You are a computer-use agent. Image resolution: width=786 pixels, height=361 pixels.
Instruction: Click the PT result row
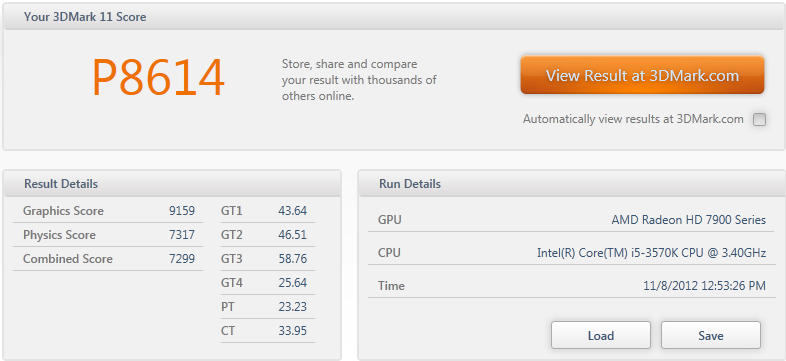(x=268, y=307)
